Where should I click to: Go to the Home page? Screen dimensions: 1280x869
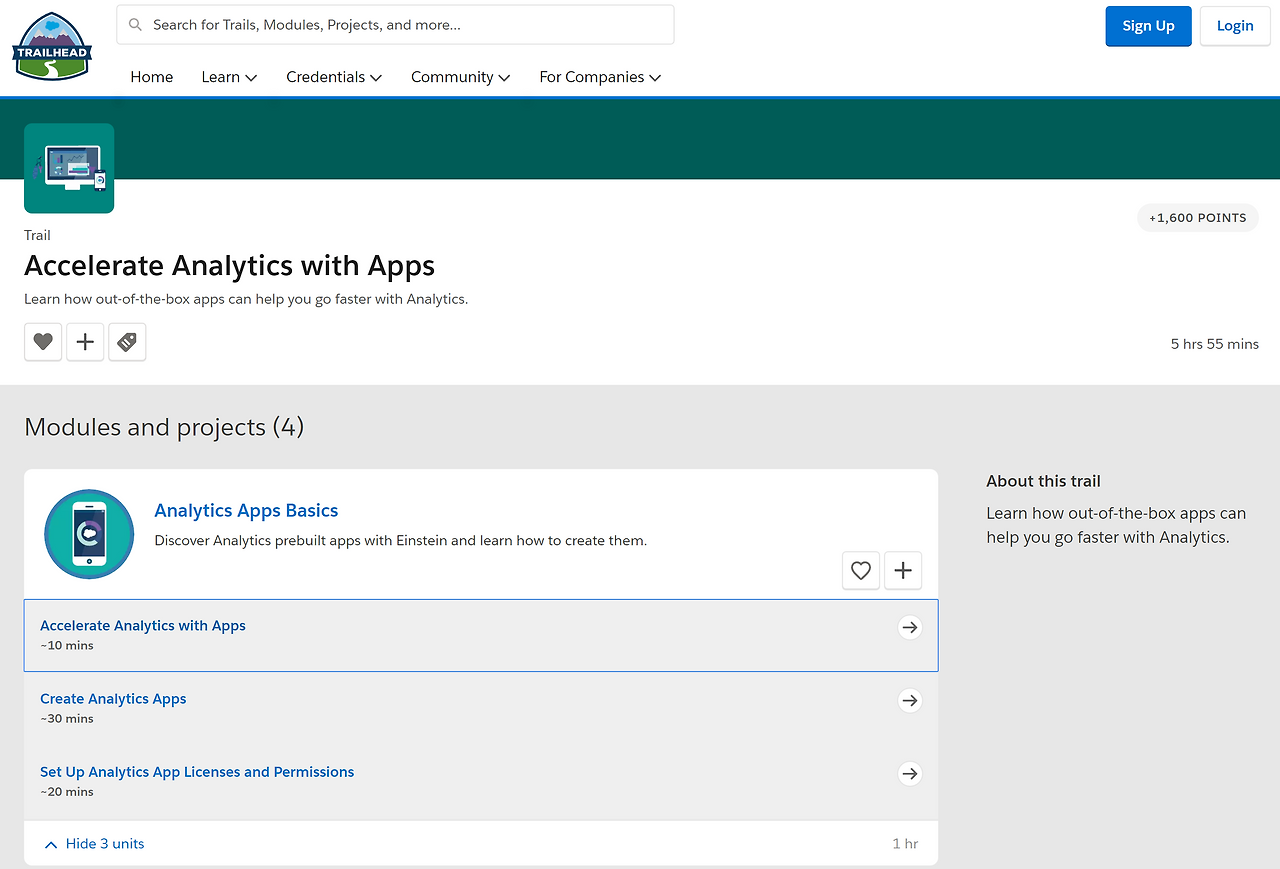(x=152, y=77)
